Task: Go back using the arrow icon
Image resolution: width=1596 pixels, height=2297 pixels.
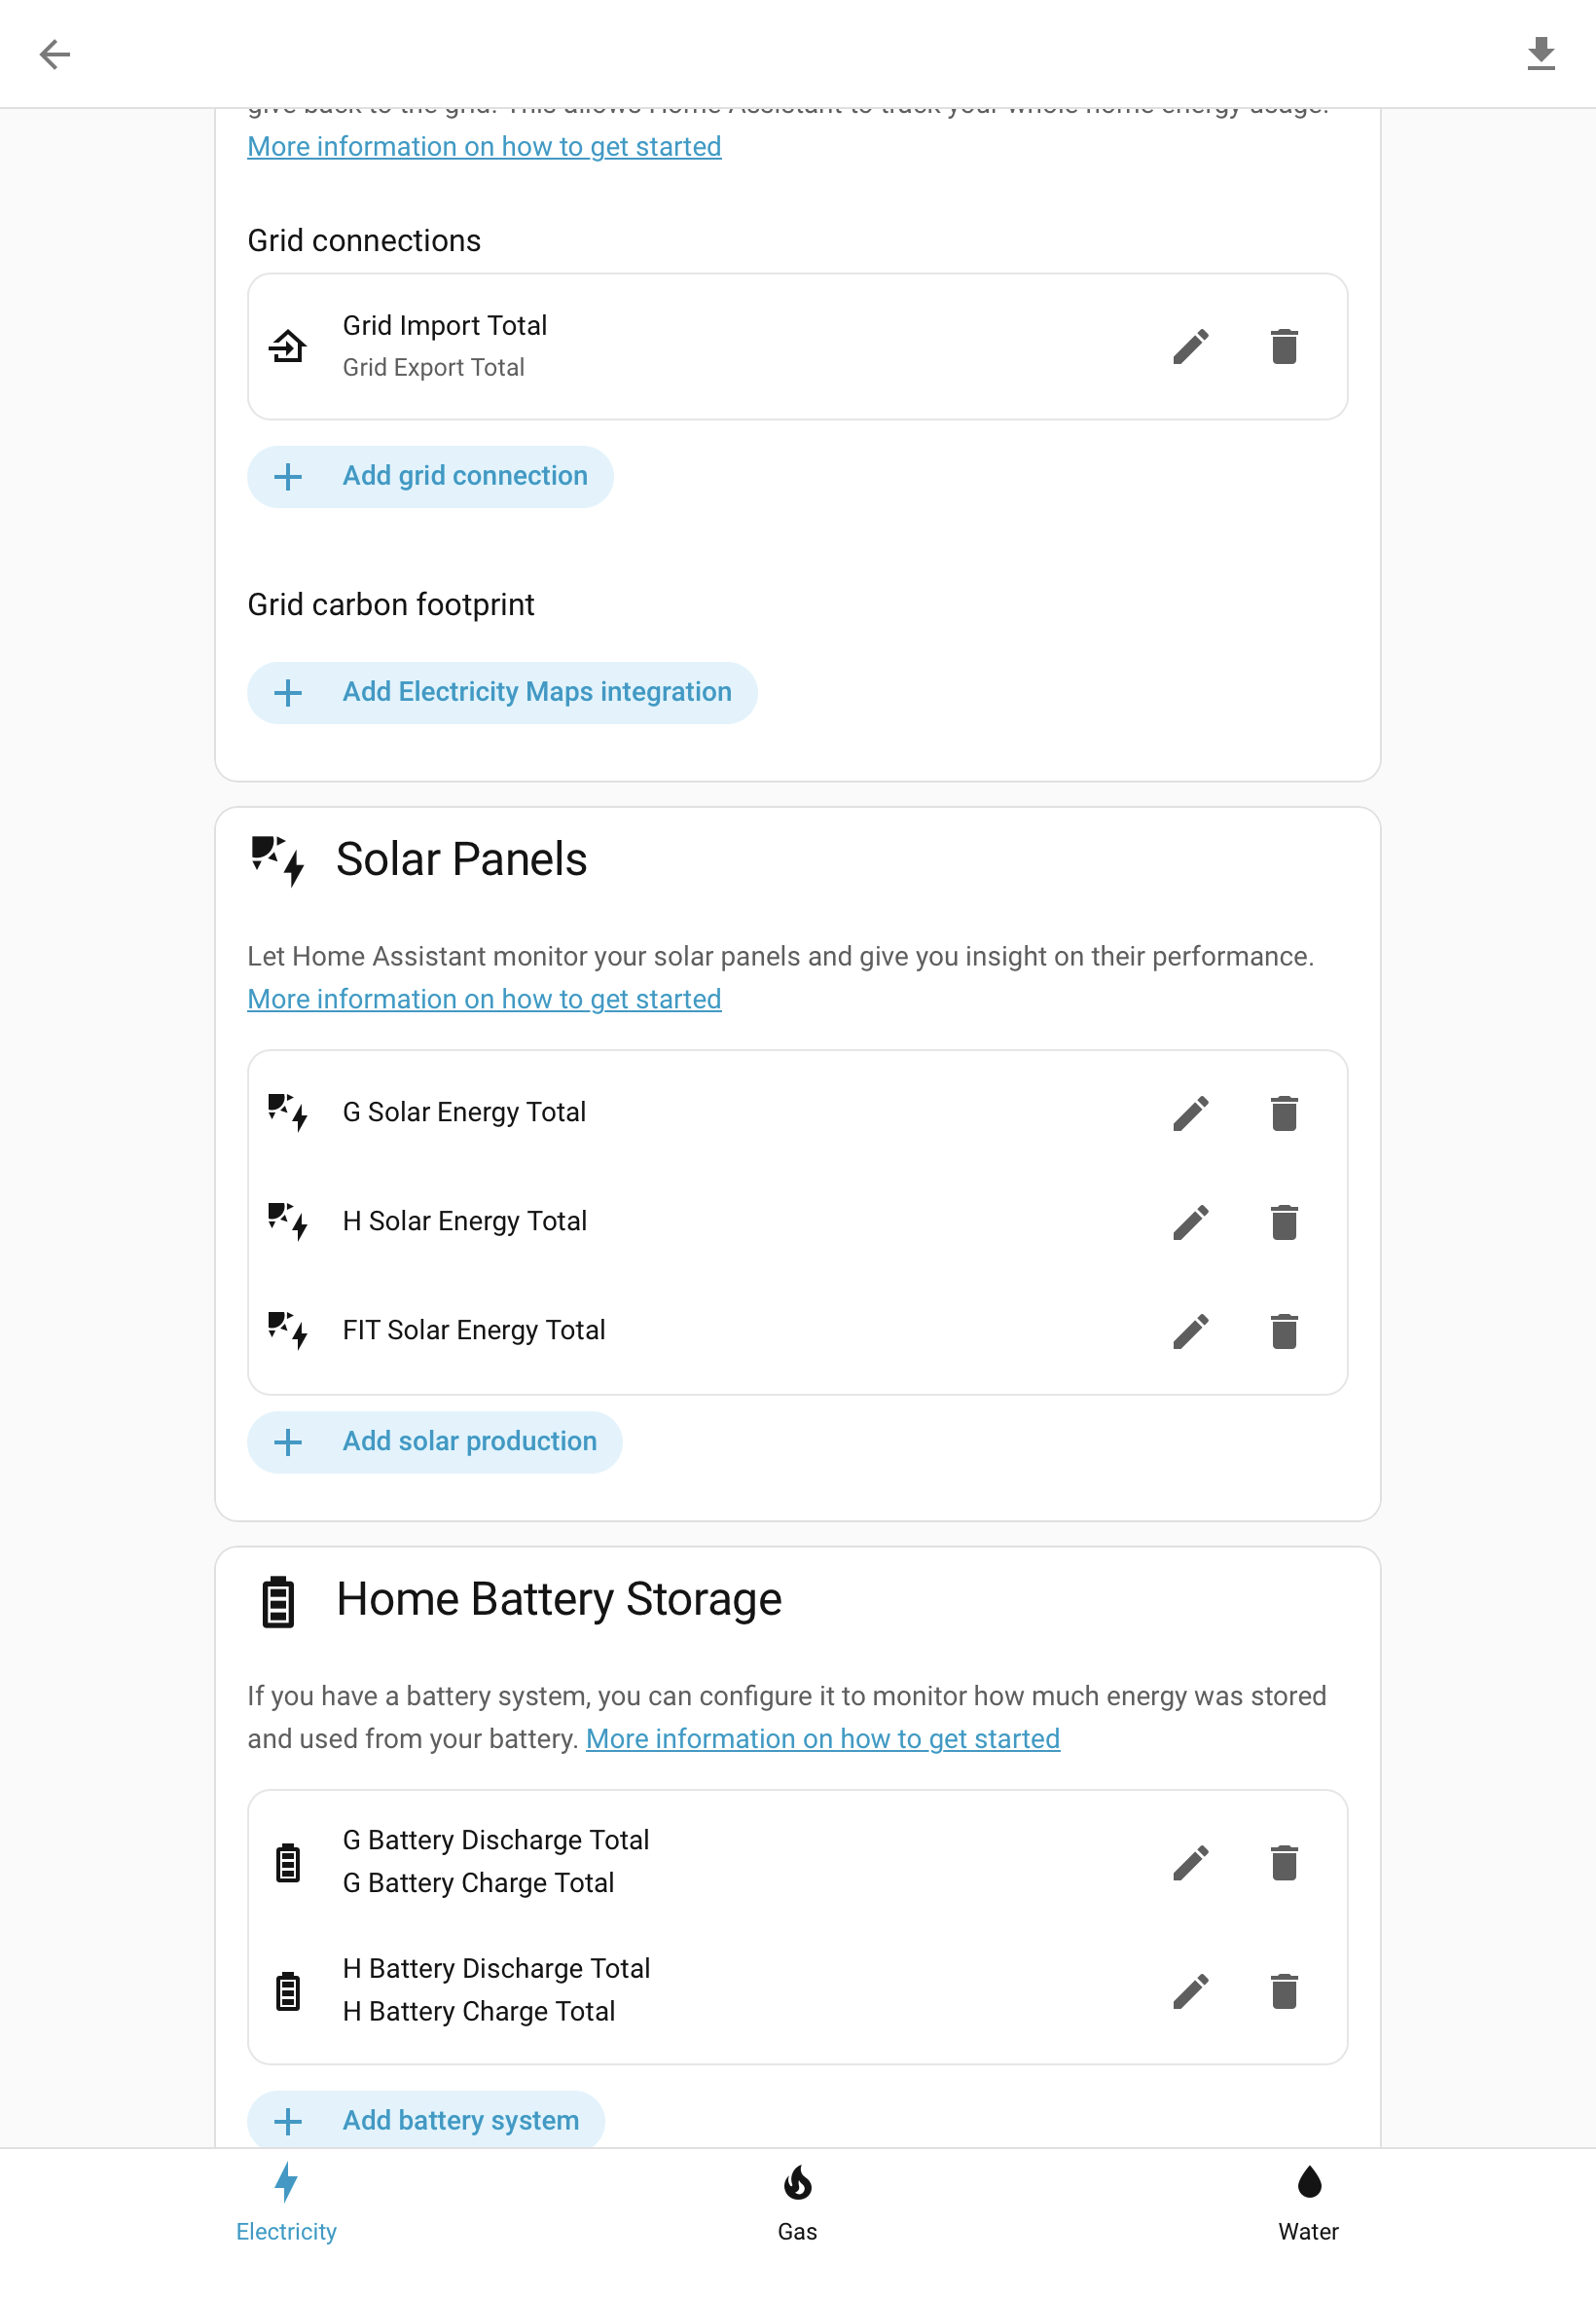Action: tap(54, 54)
